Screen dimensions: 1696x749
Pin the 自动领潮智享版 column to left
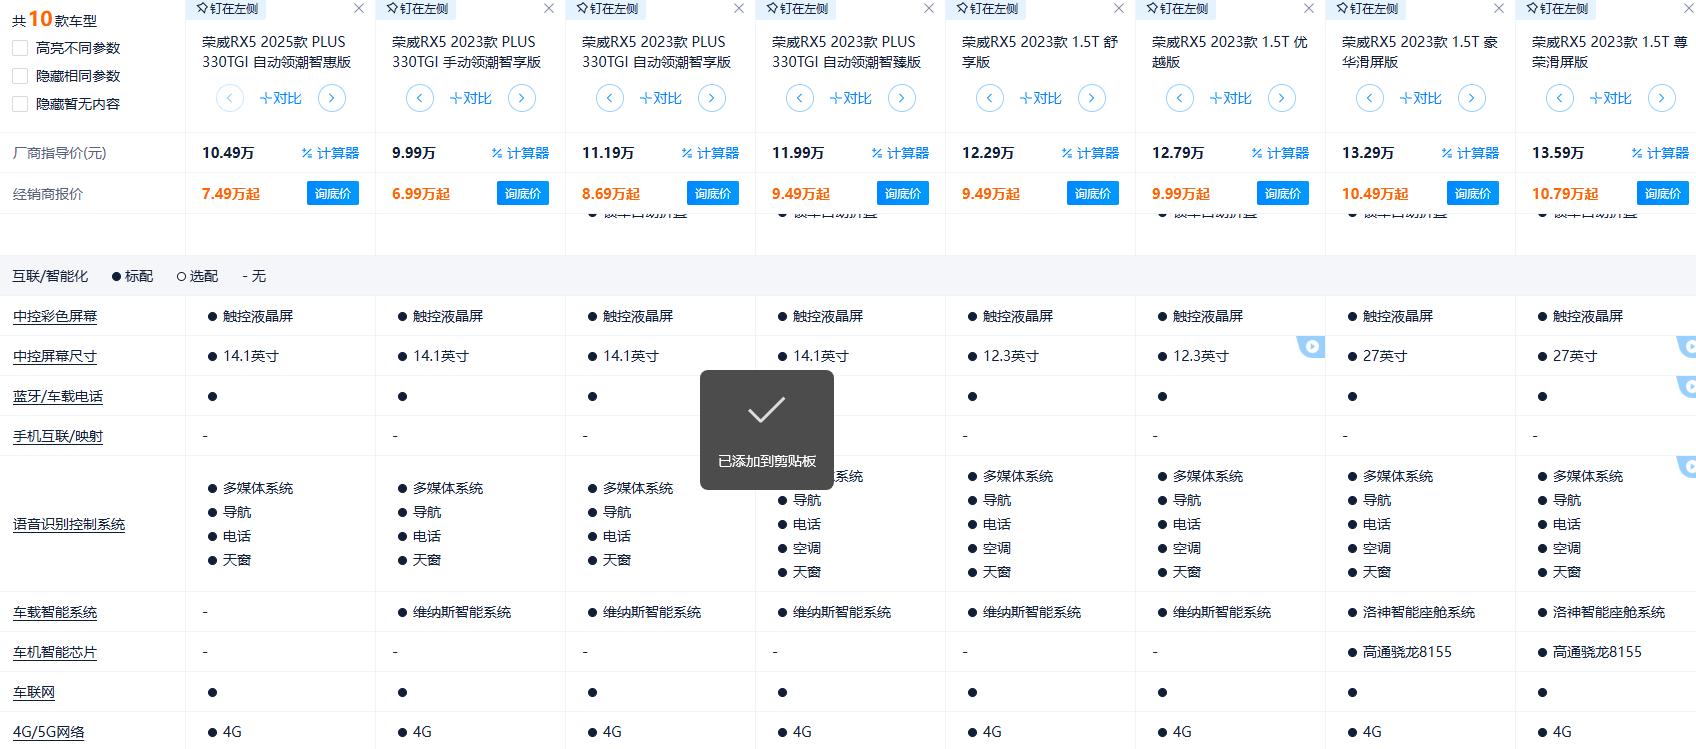(608, 8)
